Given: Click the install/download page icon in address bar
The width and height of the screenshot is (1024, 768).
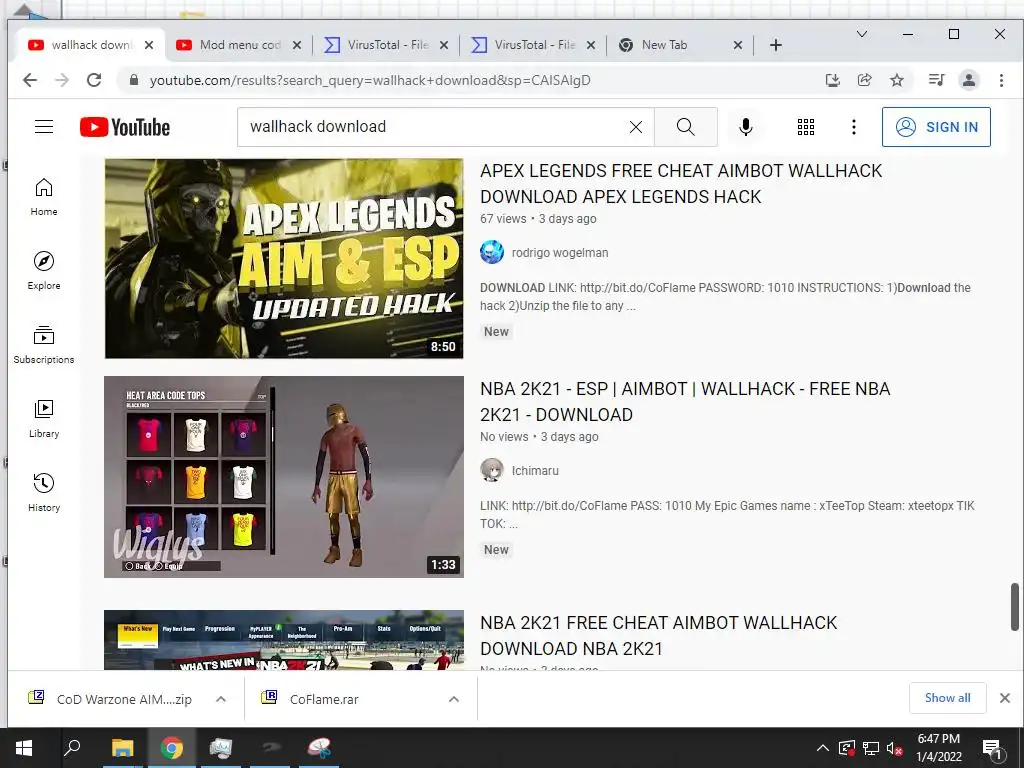Looking at the screenshot, I should coord(833,80).
